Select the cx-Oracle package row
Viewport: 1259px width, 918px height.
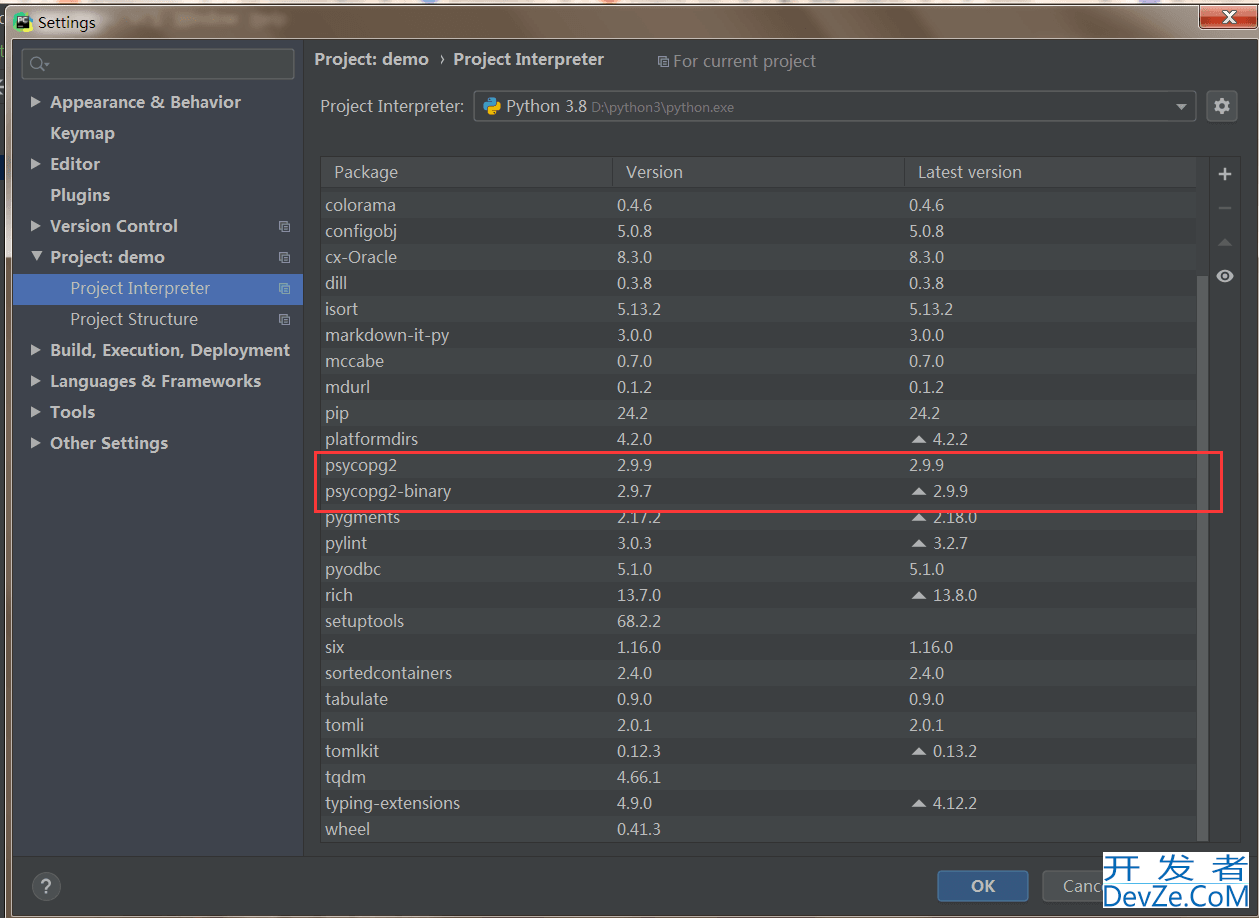coord(758,257)
